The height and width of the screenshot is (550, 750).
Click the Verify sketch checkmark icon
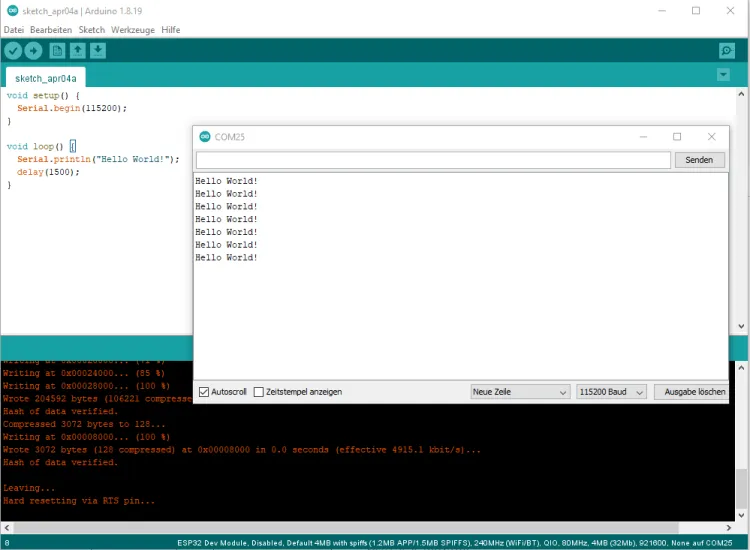pos(13,51)
